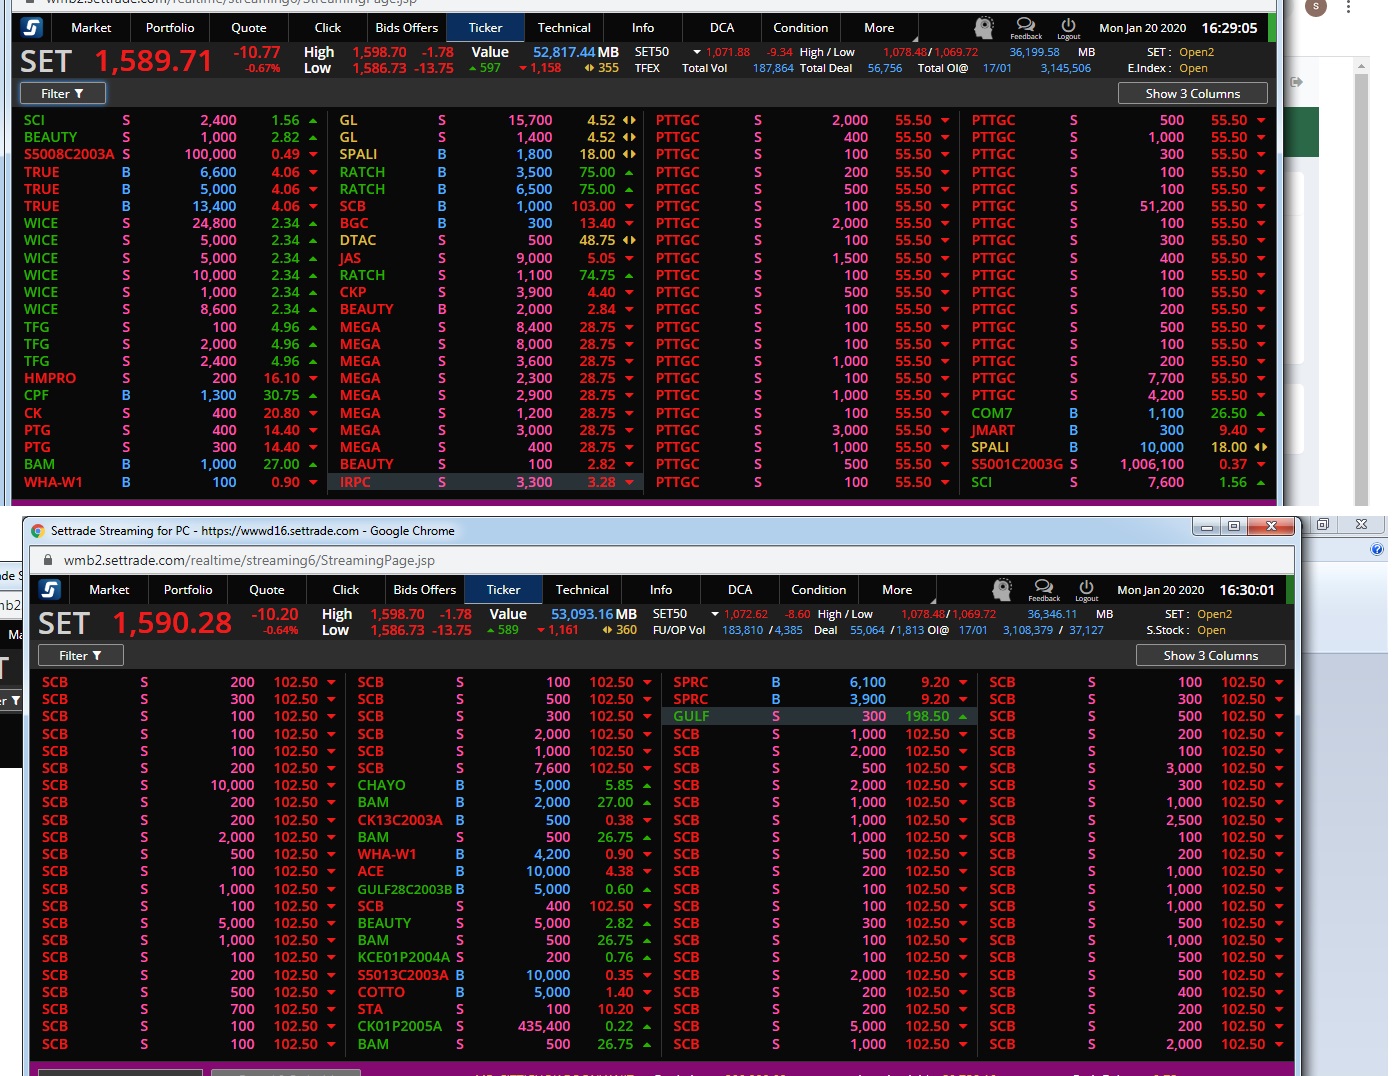Click the Logout power icon in top window
1392x1076 pixels.
click(x=1068, y=28)
